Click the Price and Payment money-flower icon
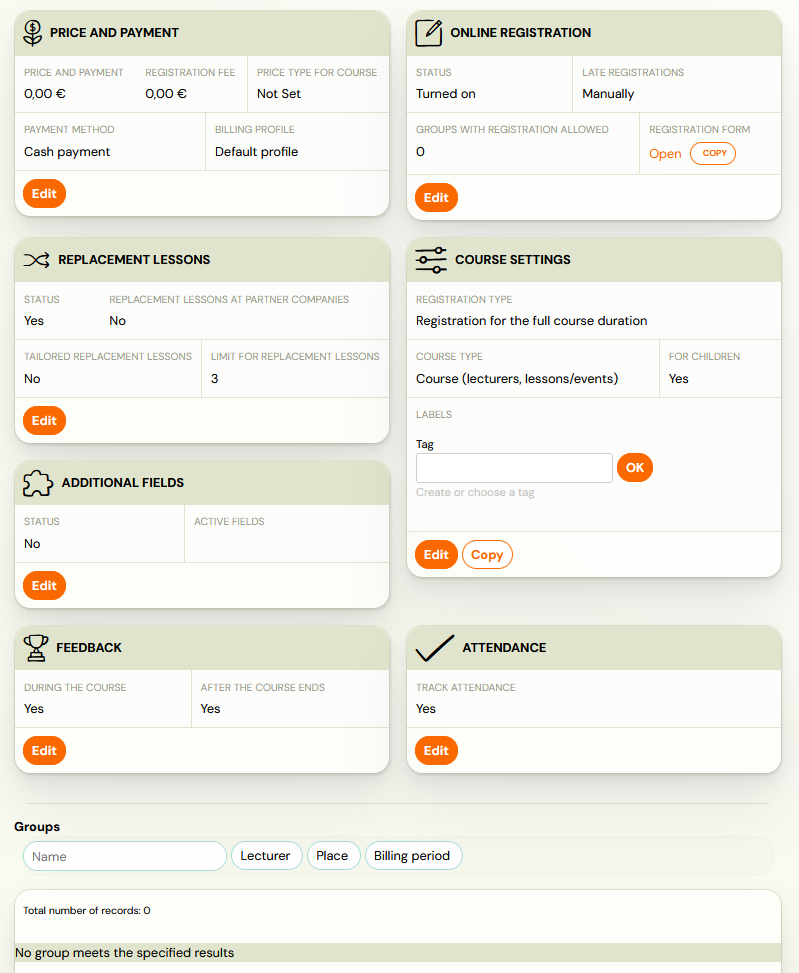 [33, 33]
